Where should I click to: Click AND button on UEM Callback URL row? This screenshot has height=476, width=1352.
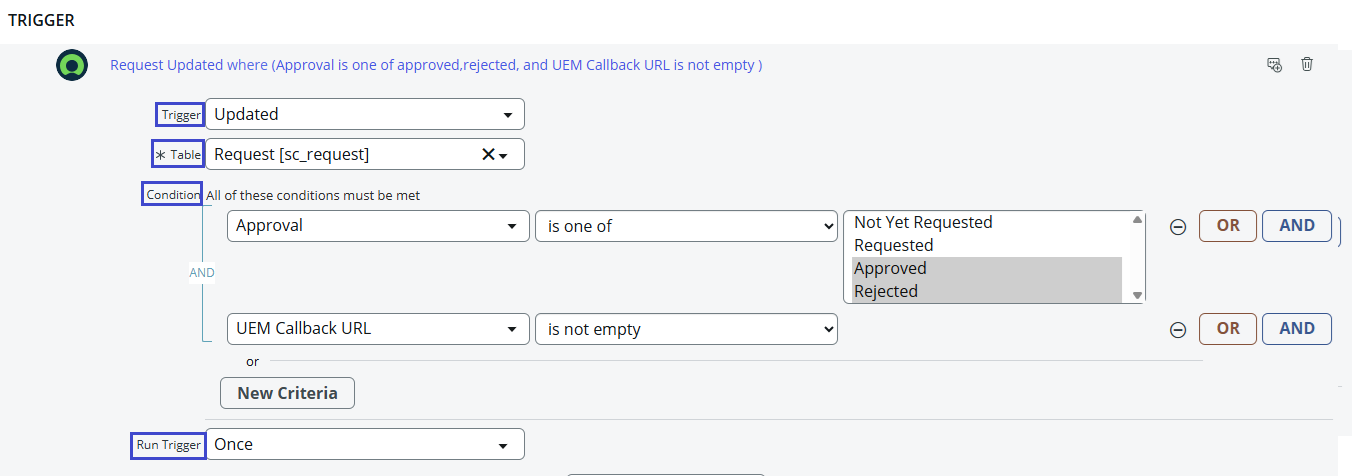tap(1297, 329)
